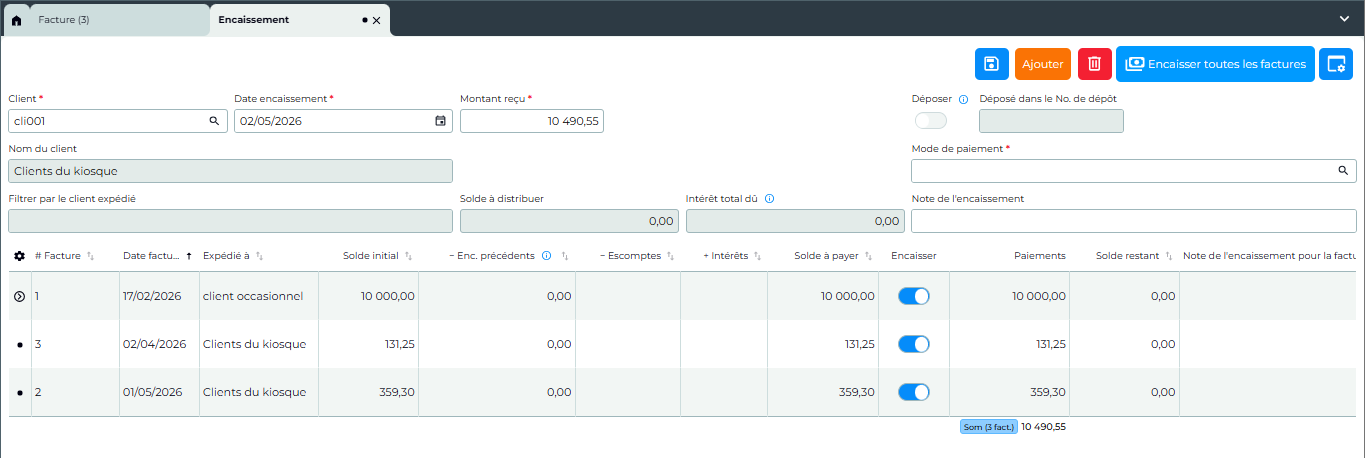Expand the row arrow of invoice 1
The height and width of the screenshot is (458, 1365).
[19, 296]
